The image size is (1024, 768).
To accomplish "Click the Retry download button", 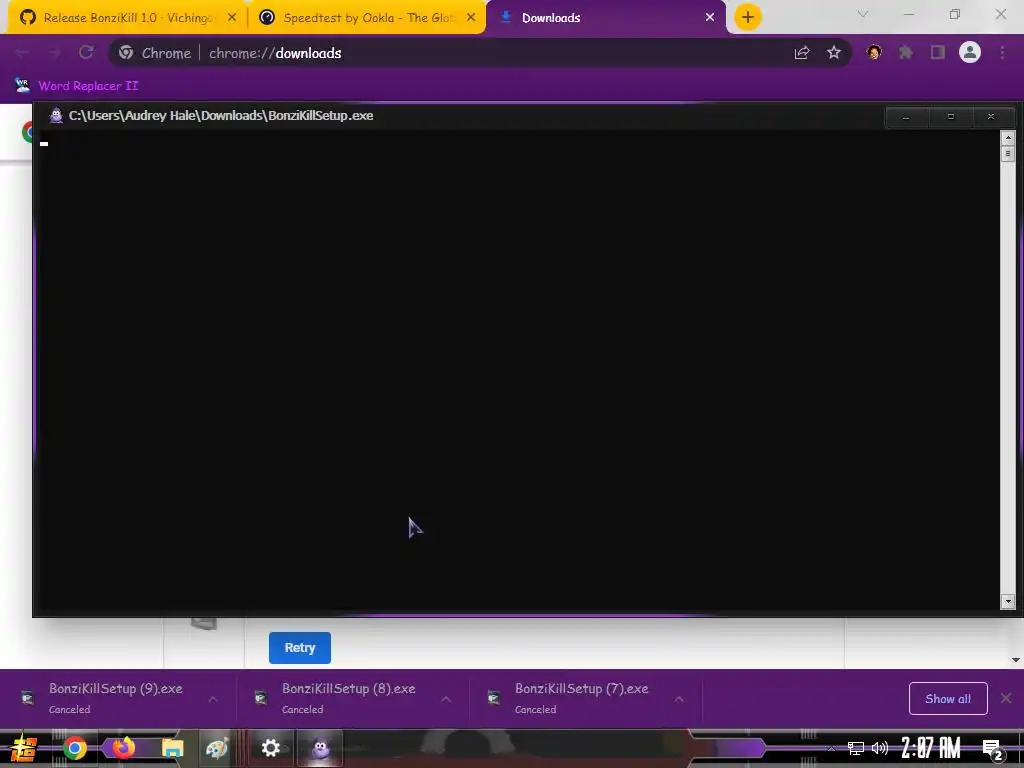I will click(x=300, y=648).
